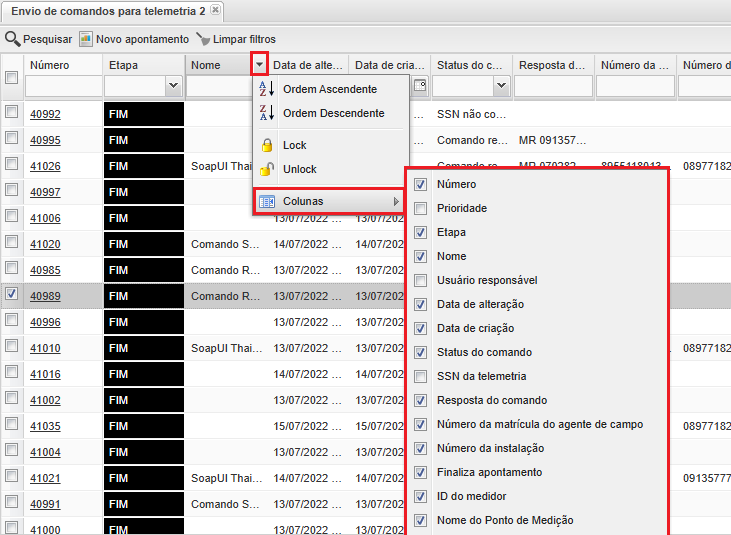
Task: Click the Pesquisar button
Action: point(39,39)
